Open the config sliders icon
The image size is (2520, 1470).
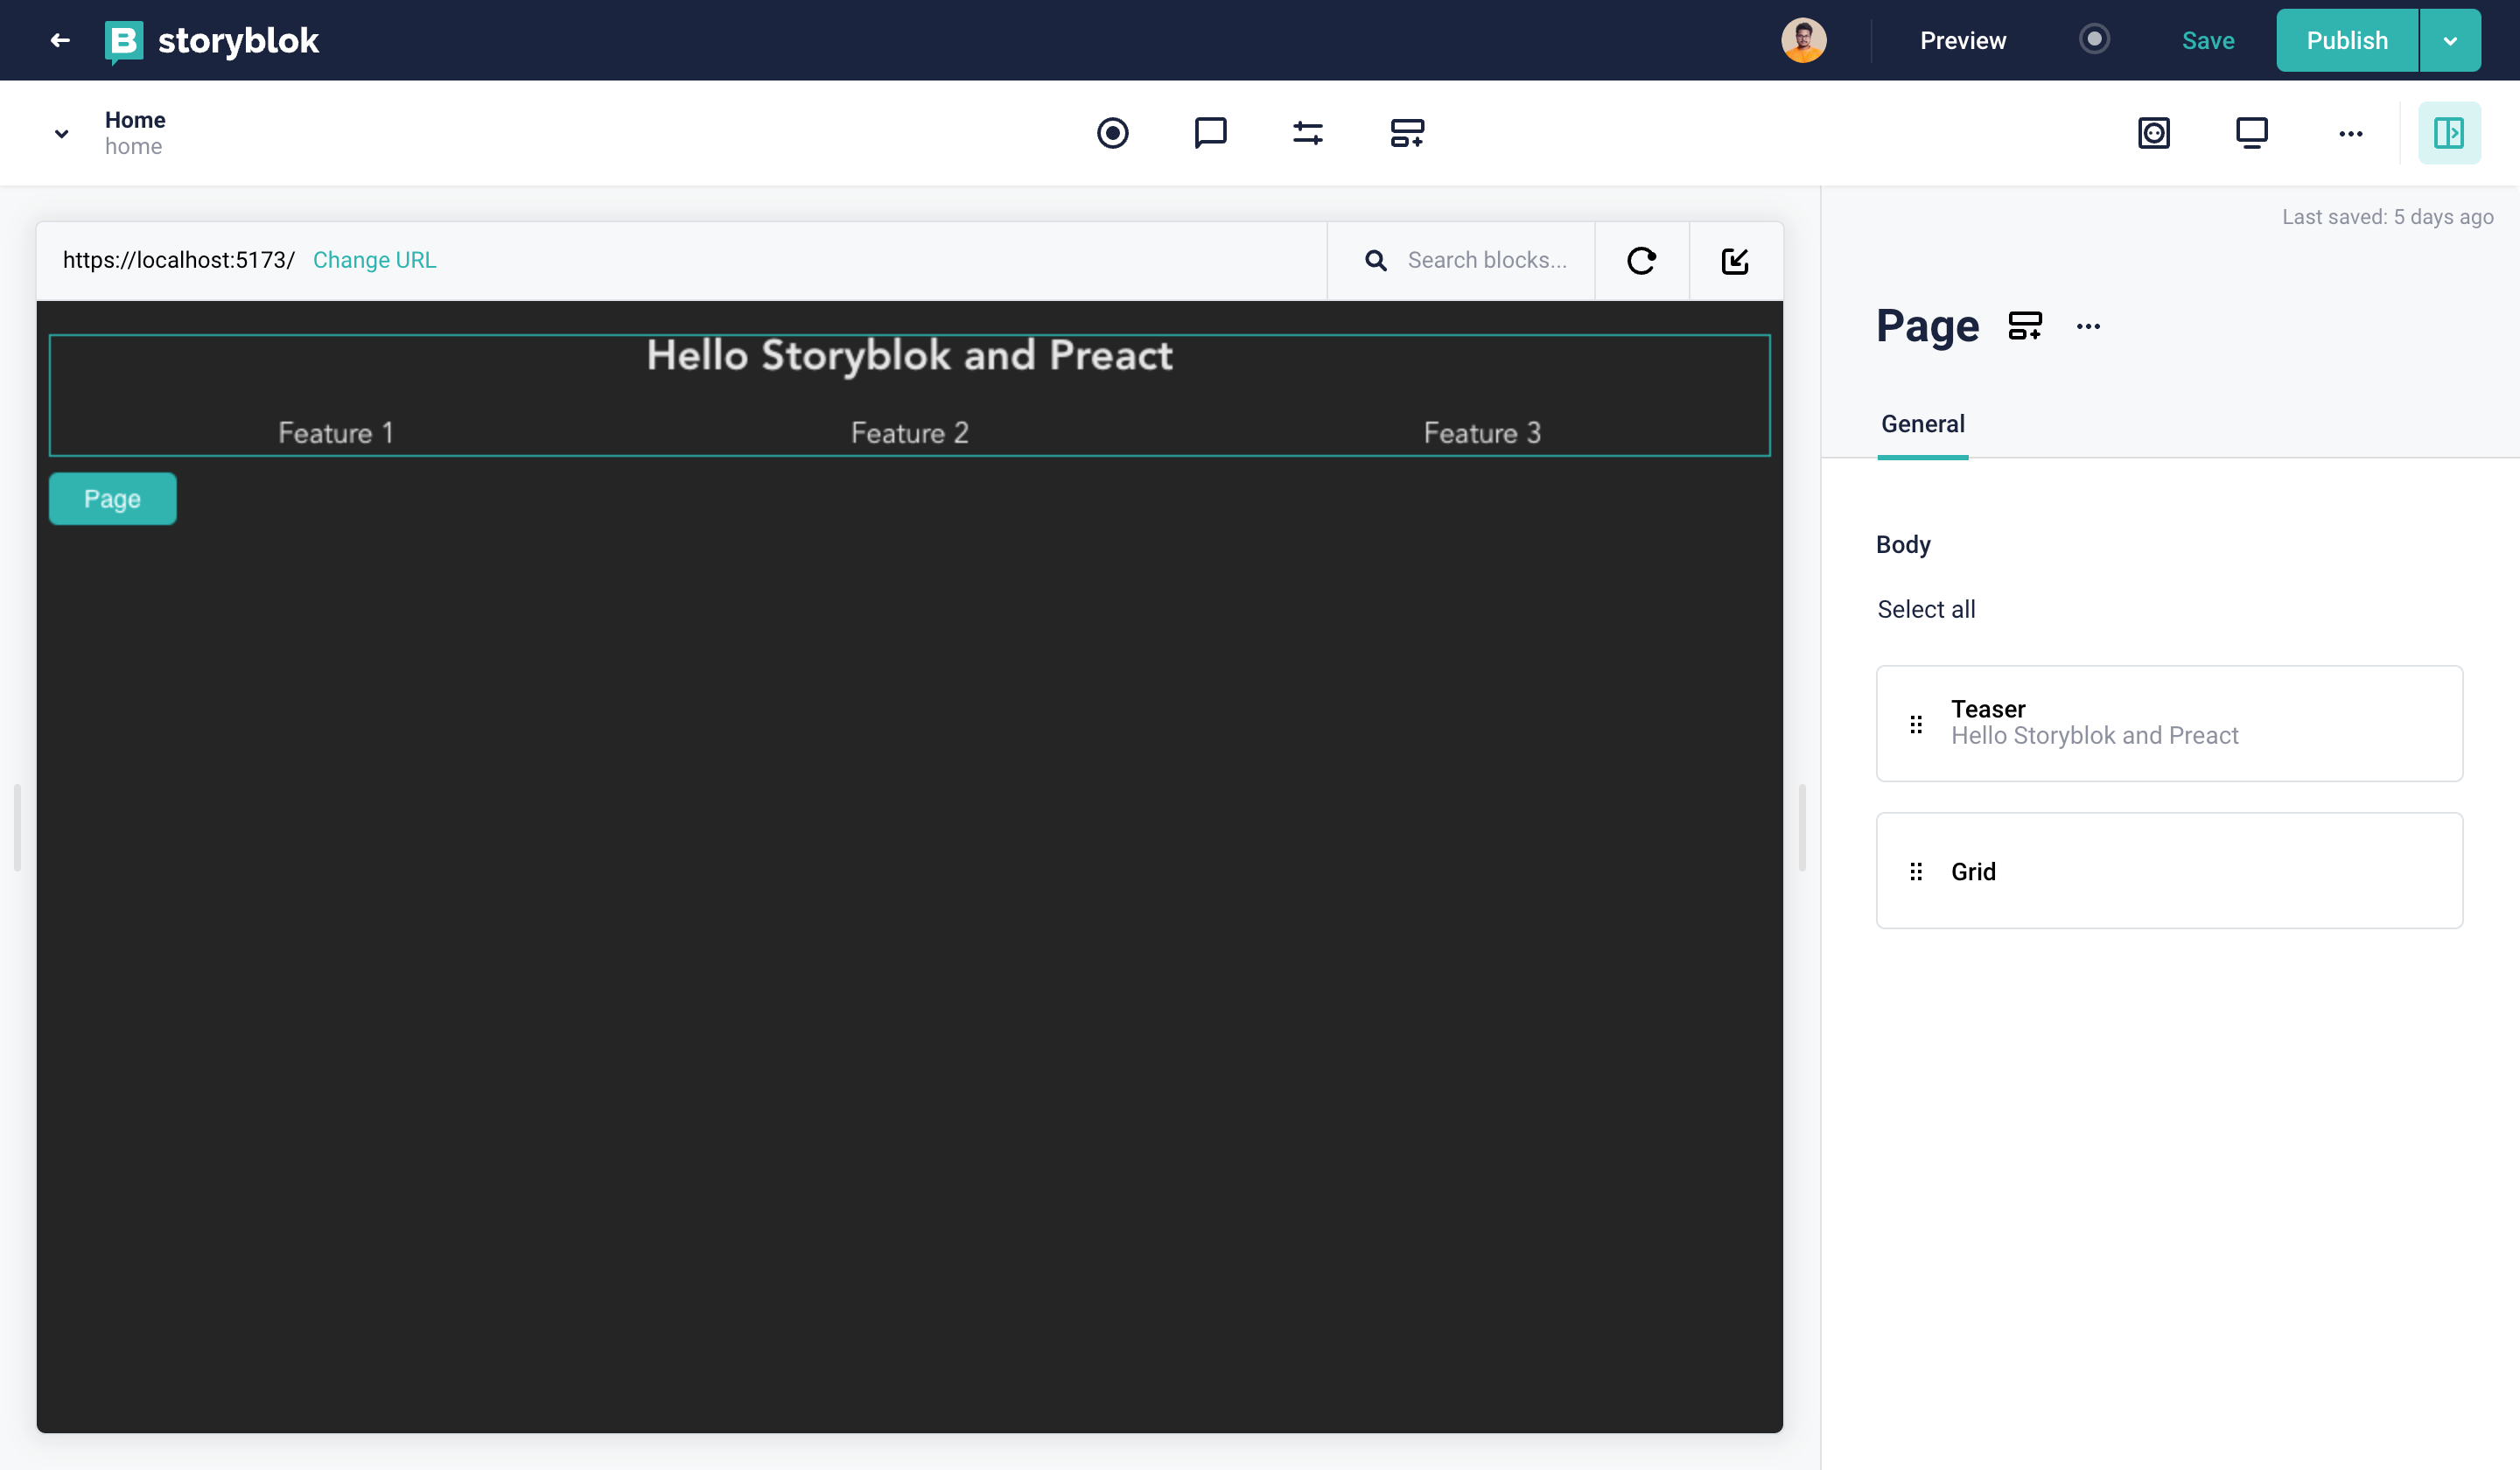click(1307, 133)
